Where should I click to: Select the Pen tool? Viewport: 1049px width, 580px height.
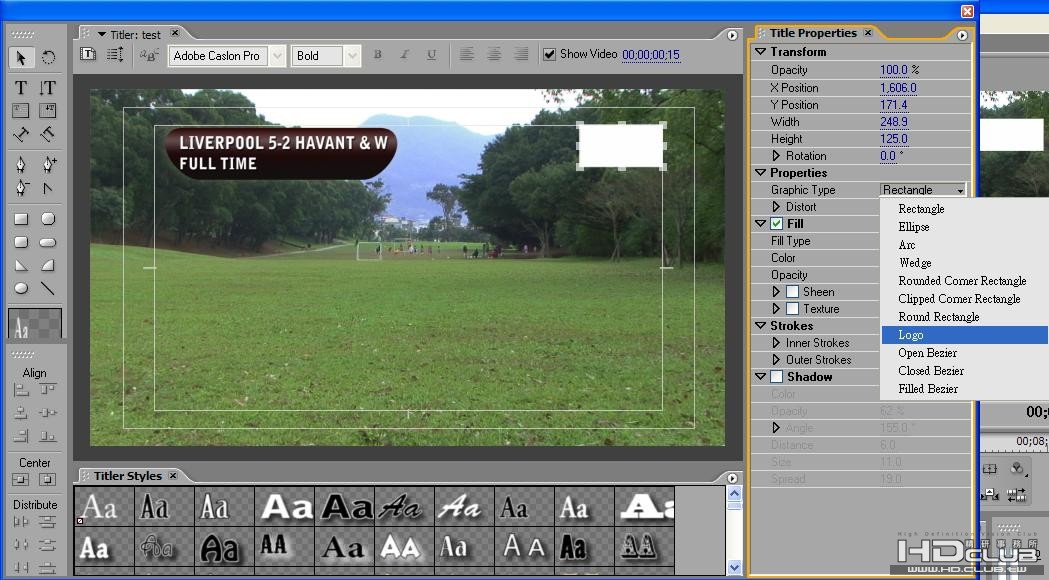coord(21,165)
